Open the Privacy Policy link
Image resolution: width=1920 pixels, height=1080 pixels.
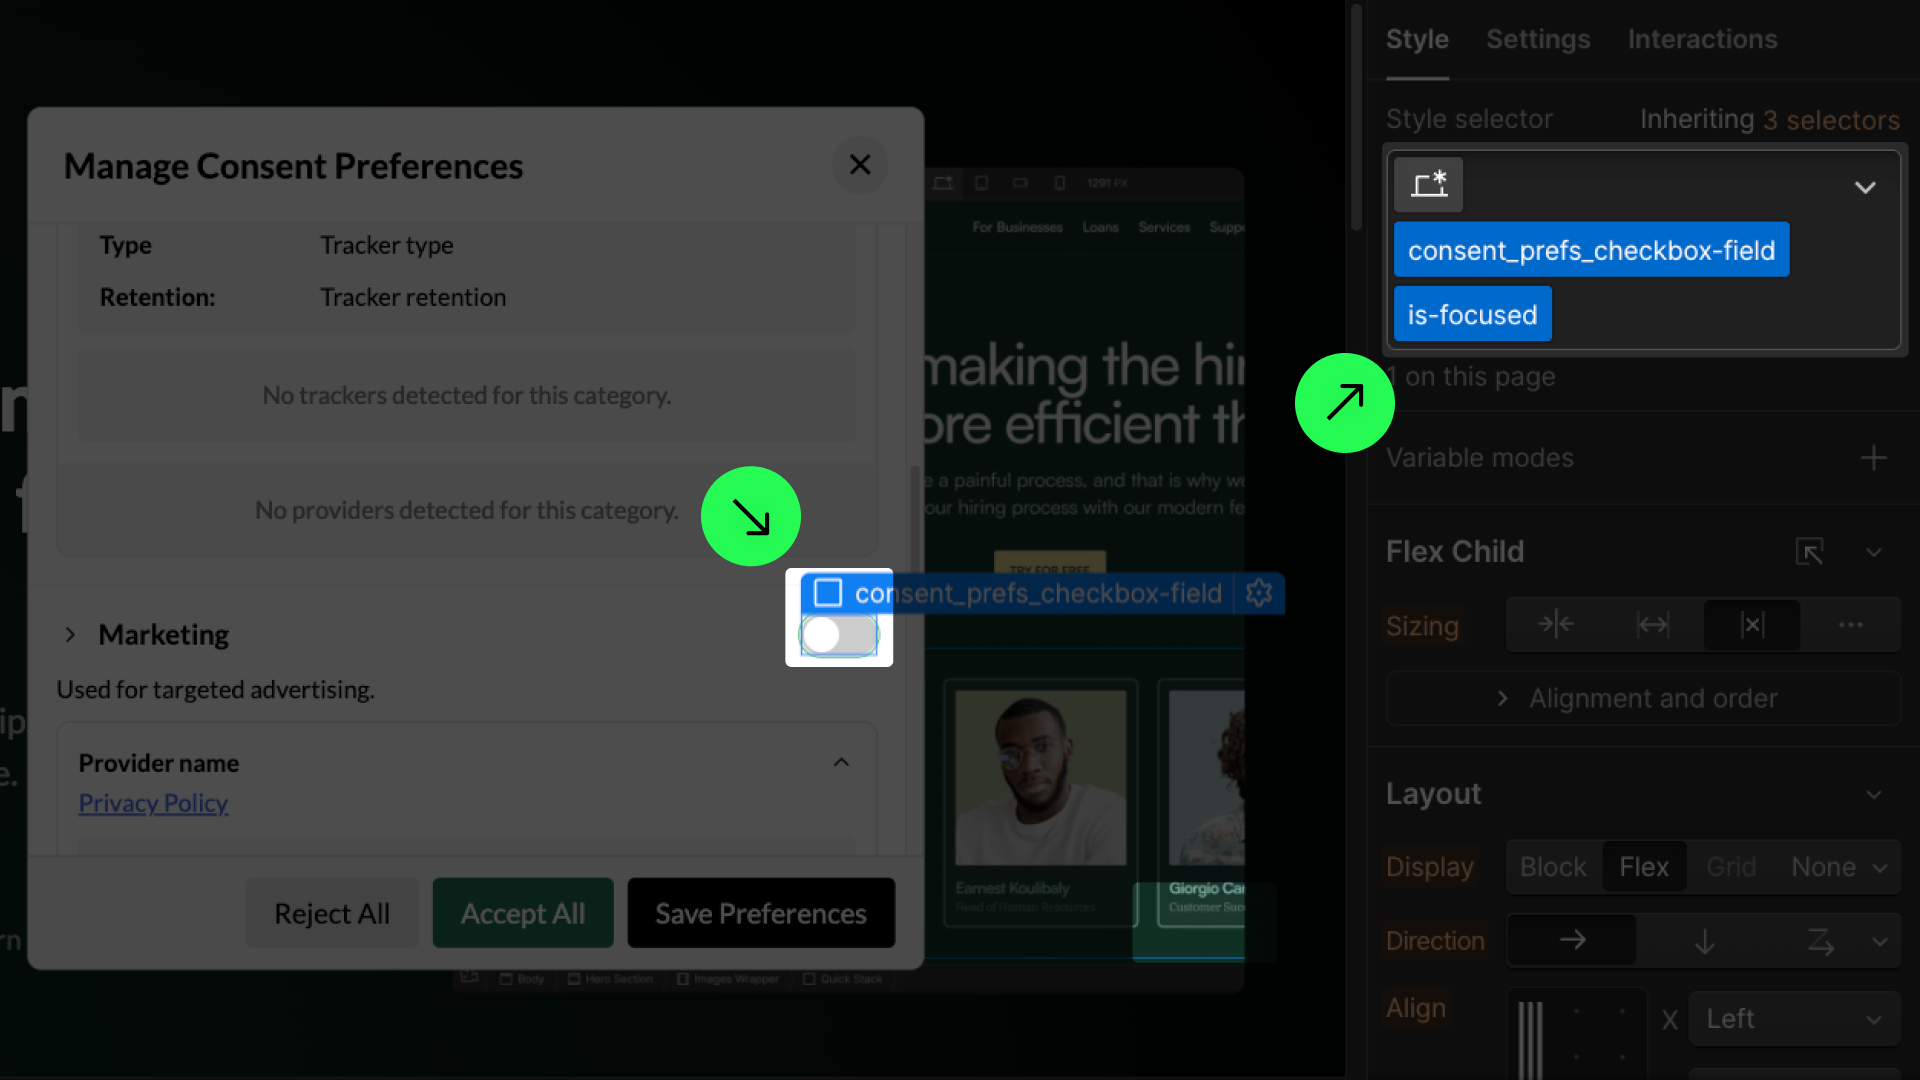(153, 803)
